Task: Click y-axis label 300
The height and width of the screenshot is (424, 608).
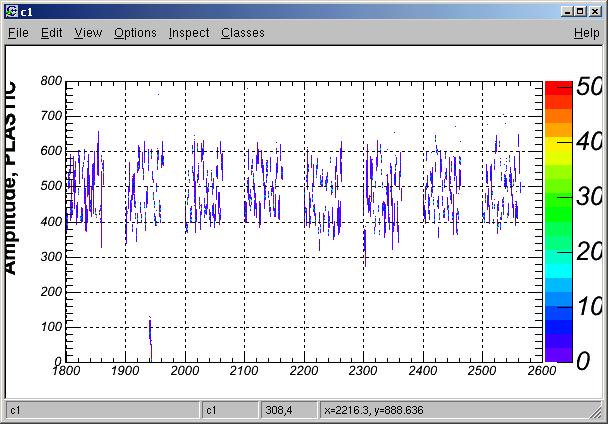Action: click(x=51, y=257)
